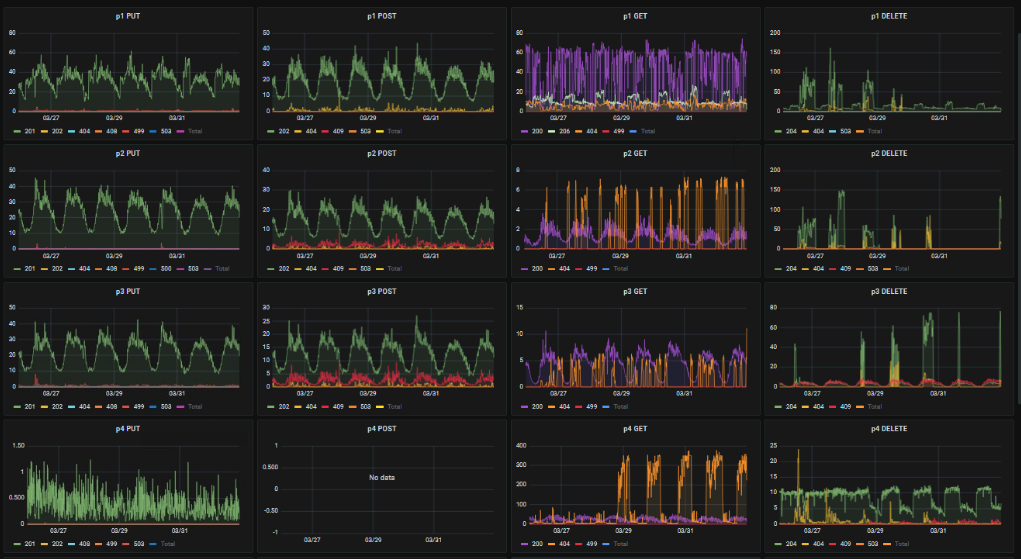Click the red 409 swatch in p2 POST legend
Screen dimensions: 1021x559
tap(325, 268)
